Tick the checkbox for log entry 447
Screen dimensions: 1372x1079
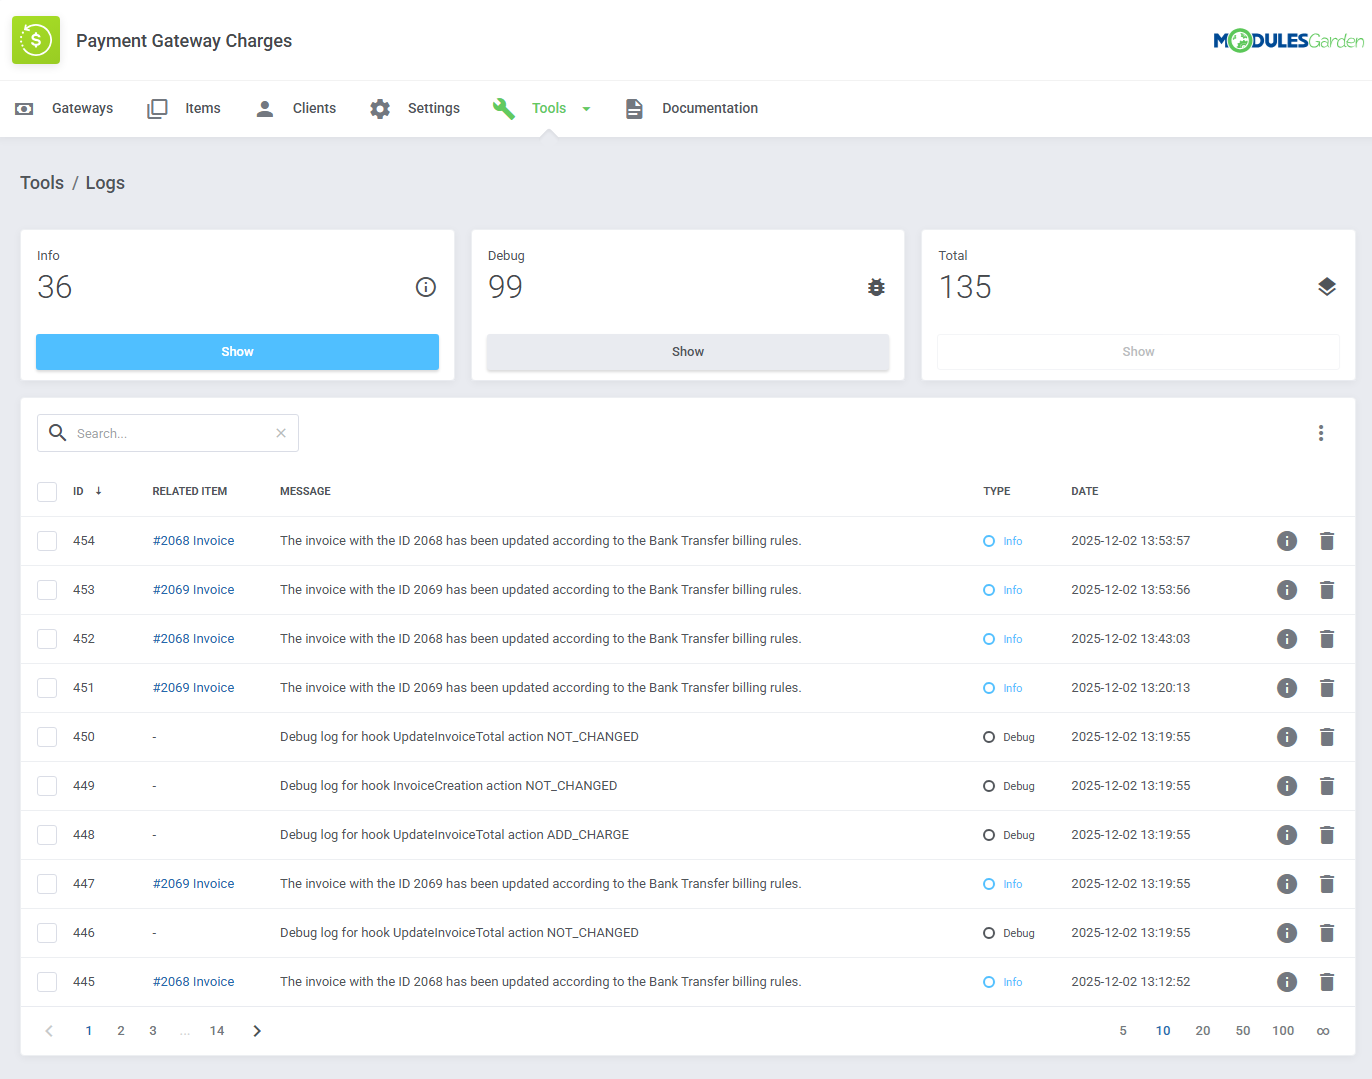[47, 883]
